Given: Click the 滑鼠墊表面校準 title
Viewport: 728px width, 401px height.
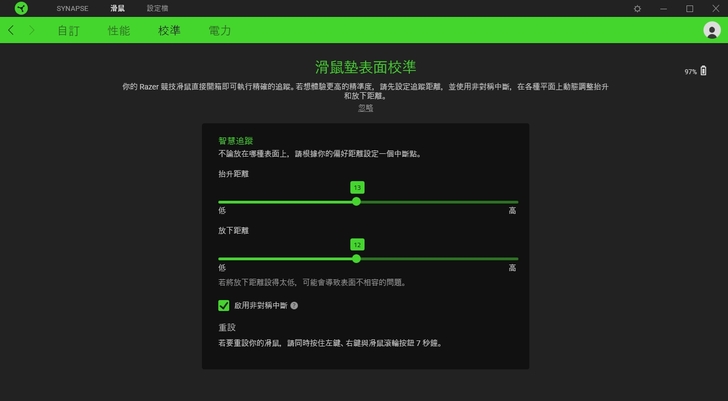Looking at the screenshot, I should [x=365, y=67].
